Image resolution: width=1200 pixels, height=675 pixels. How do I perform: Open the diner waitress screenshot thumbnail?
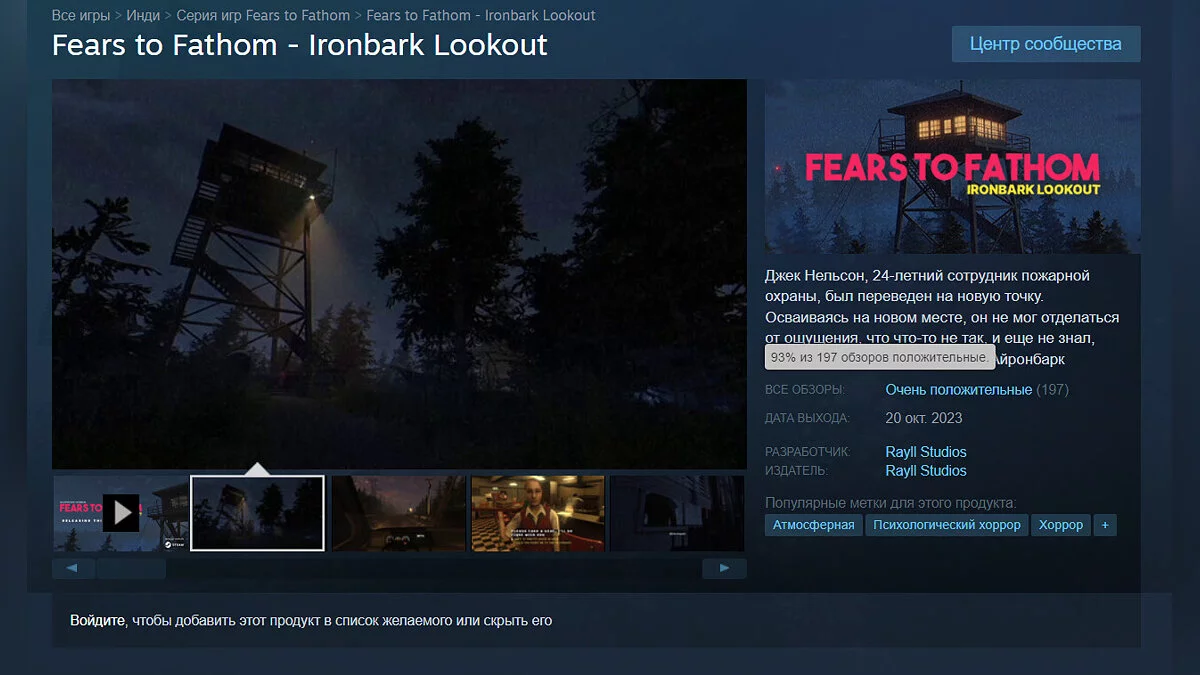[x=538, y=513]
